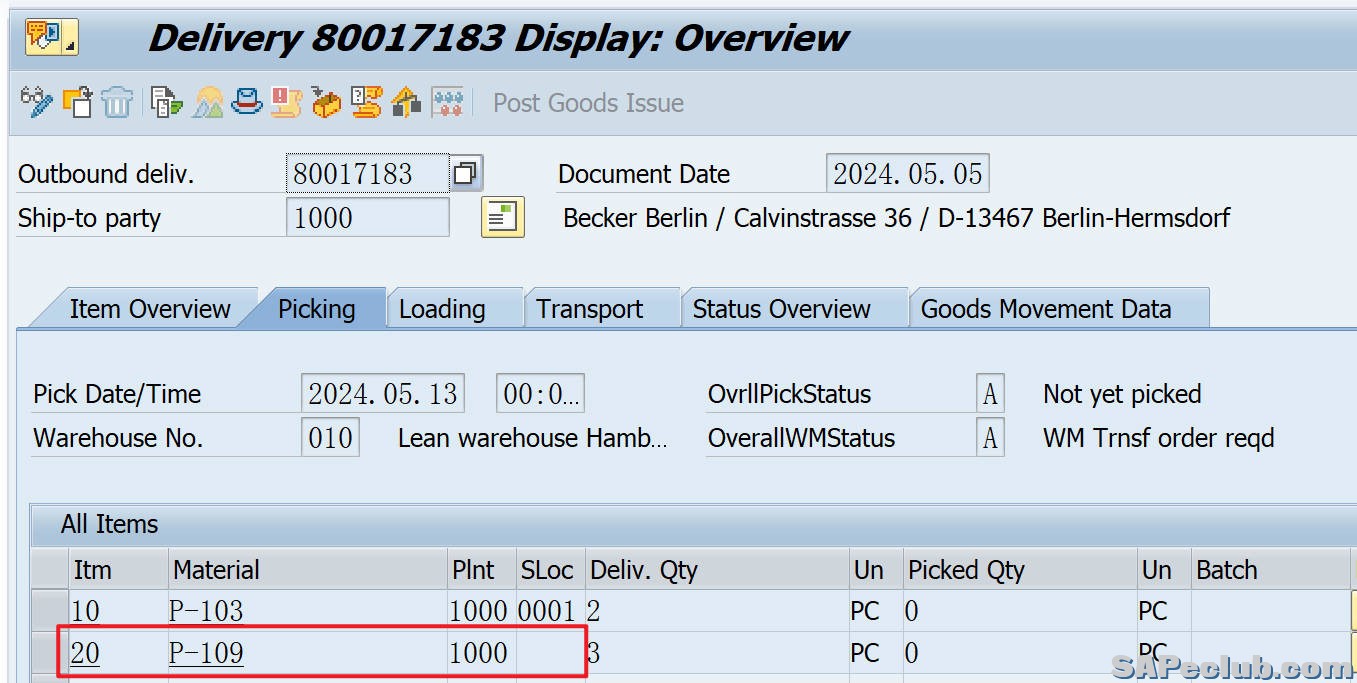
Task: Click the Pick Date field showing 2024.05.13
Action: (x=382, y=394)
